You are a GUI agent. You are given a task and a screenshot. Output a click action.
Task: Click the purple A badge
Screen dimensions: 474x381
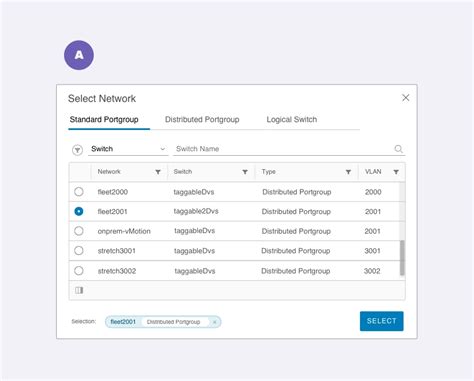79,55
